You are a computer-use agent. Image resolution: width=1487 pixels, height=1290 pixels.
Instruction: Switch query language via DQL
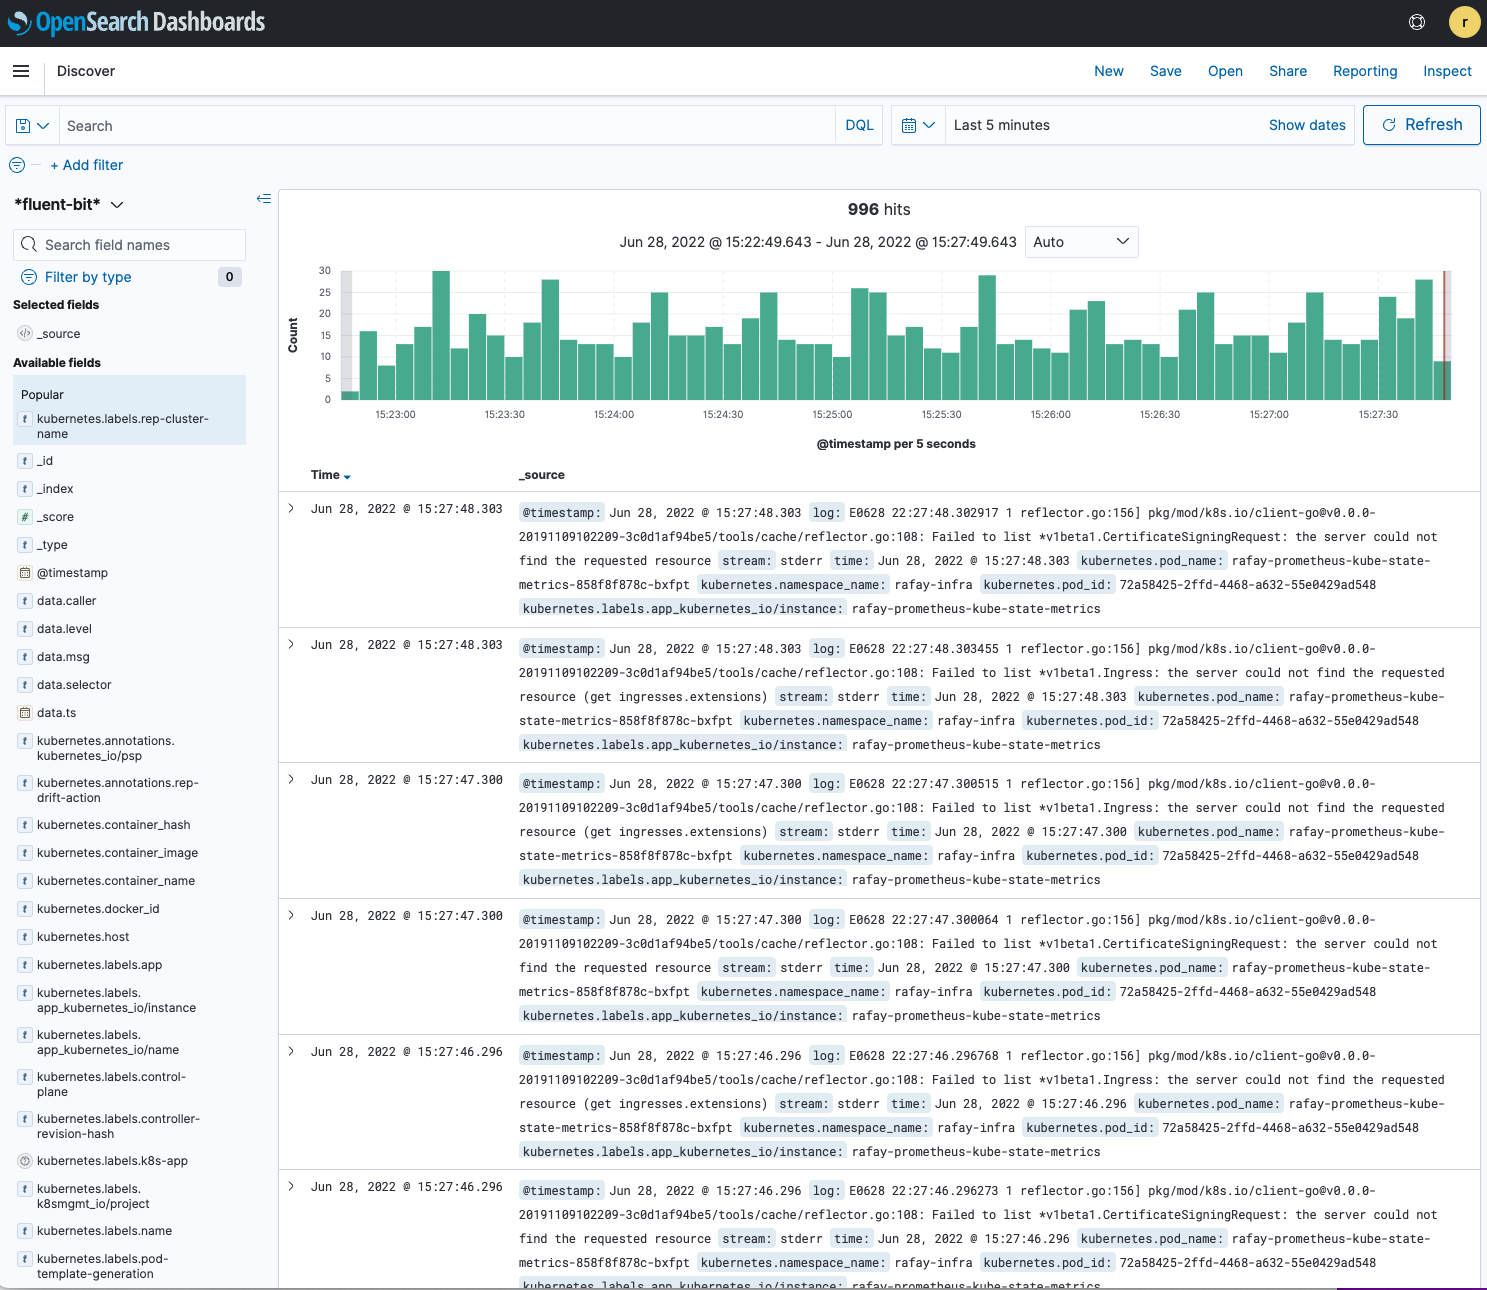[859, 126]
